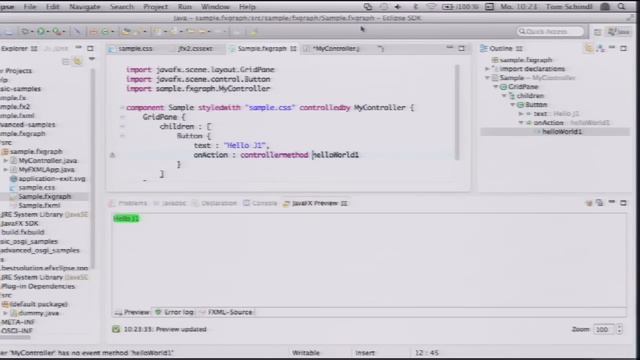This screenshot has width=640, height=360.
Task: Click the Debug bug icon in toolbar
Action: click(x=25, y=31)
